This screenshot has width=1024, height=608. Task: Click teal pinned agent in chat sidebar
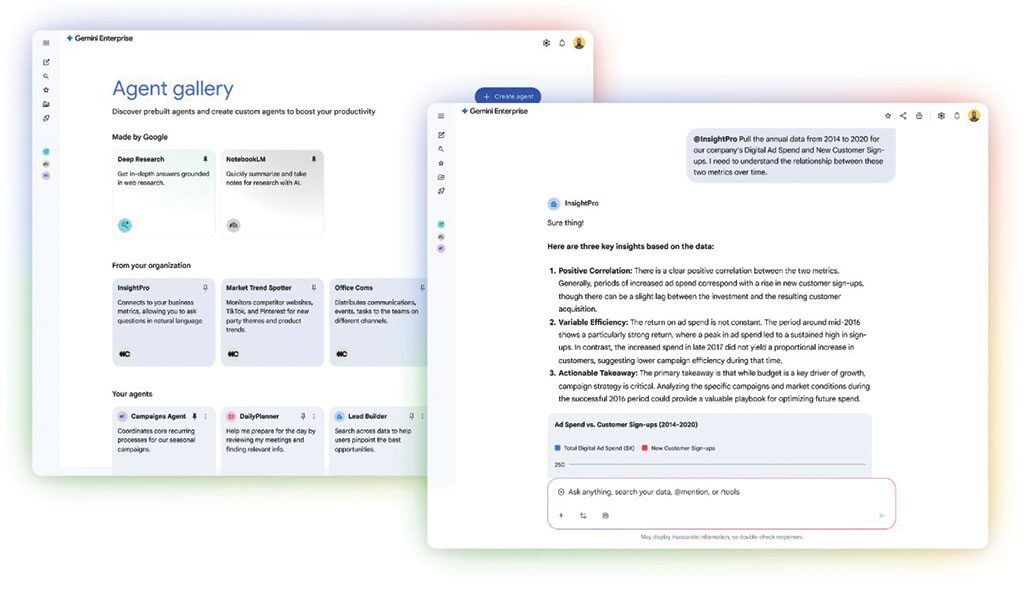coord(441,225)
